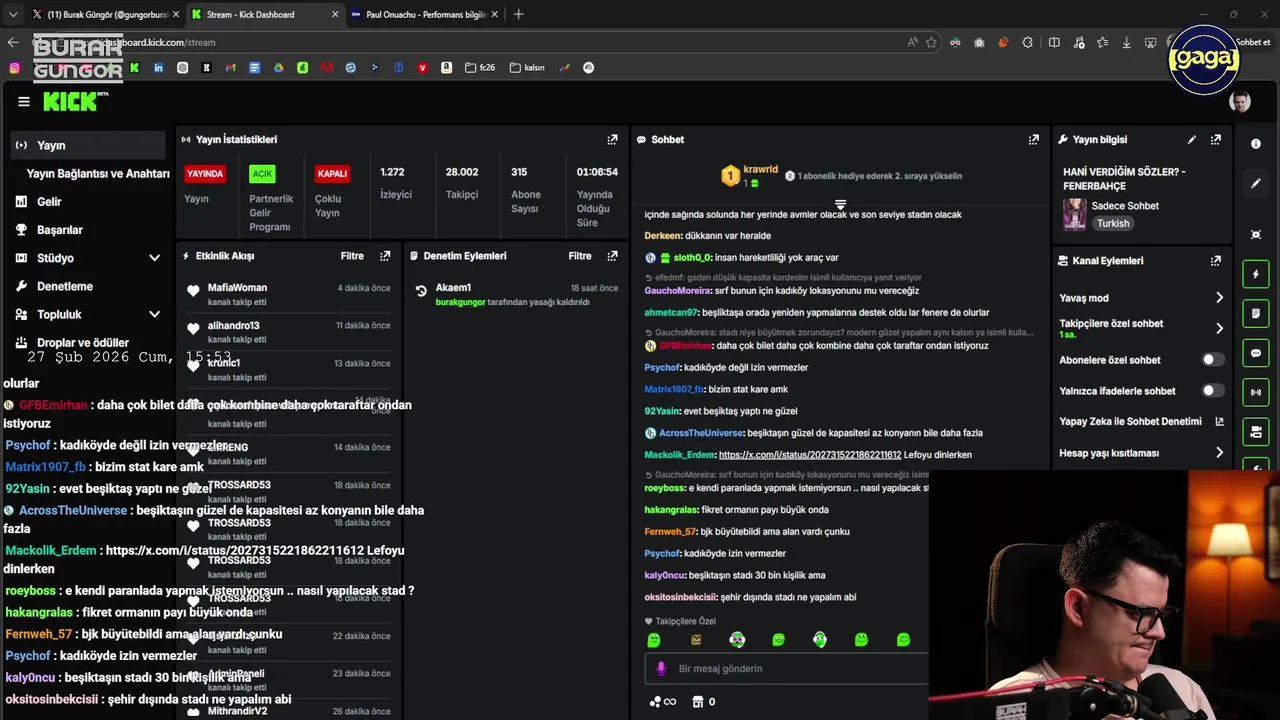Viewport: 1280px width, 720px height.
Task: Collapse the pinned gift leaderboard arrow in chat
Action: click(840, 204)
